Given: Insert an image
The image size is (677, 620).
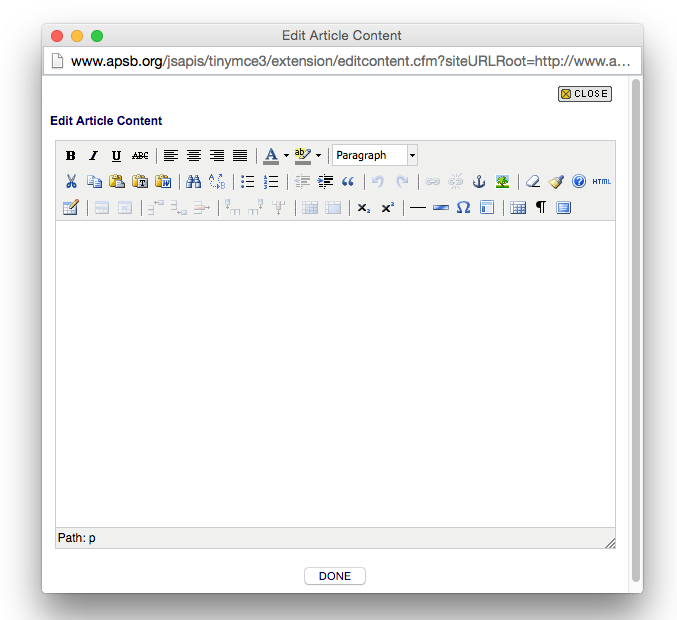Looking at the screenshot, I should point(502,182).
